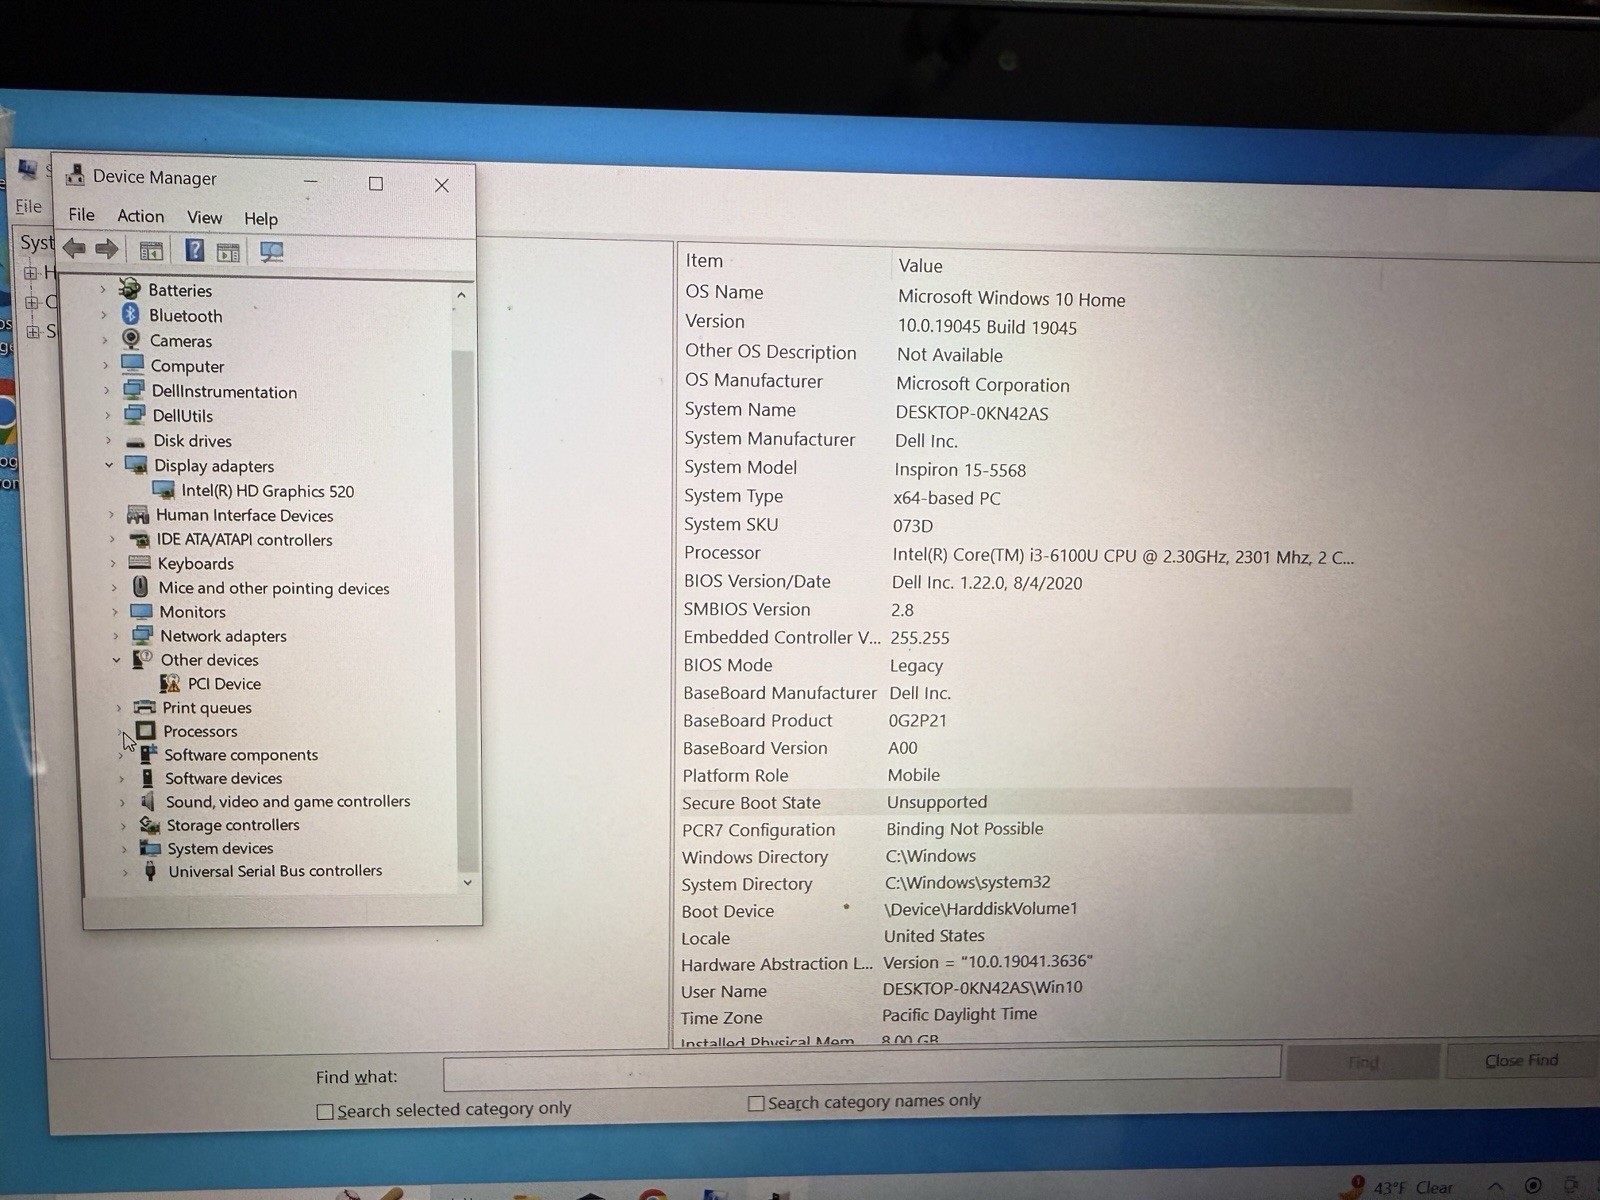This screenshot has width=1600, height=1200.
Task: Expand the Batteries node
Action: tap(103, 289)
